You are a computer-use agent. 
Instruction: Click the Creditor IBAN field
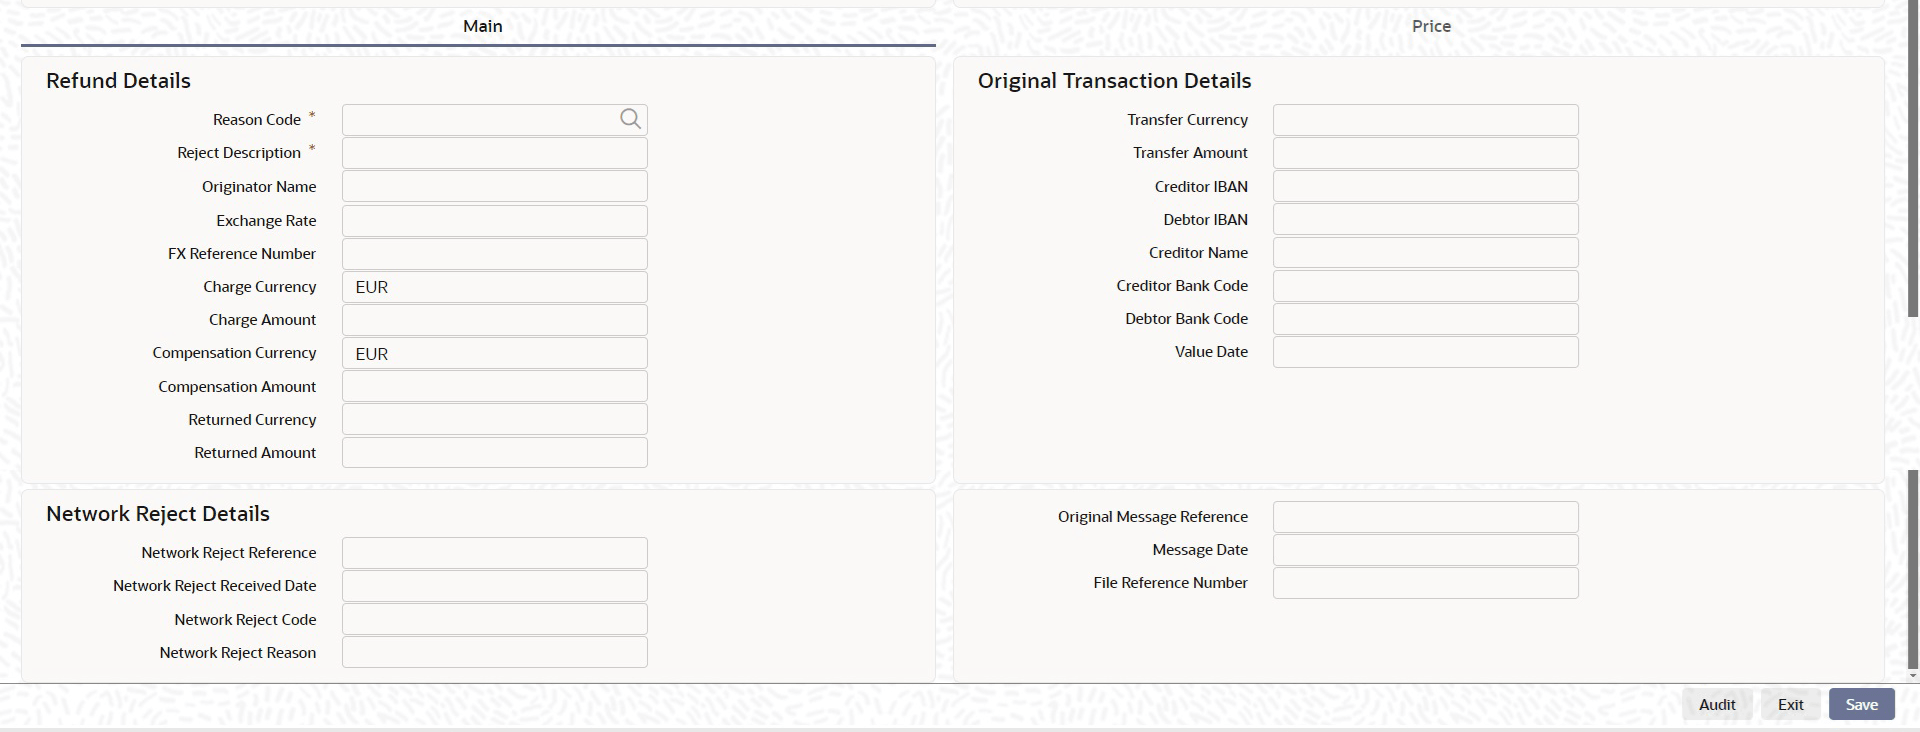pyautogui.click(x=1426, y=186)
